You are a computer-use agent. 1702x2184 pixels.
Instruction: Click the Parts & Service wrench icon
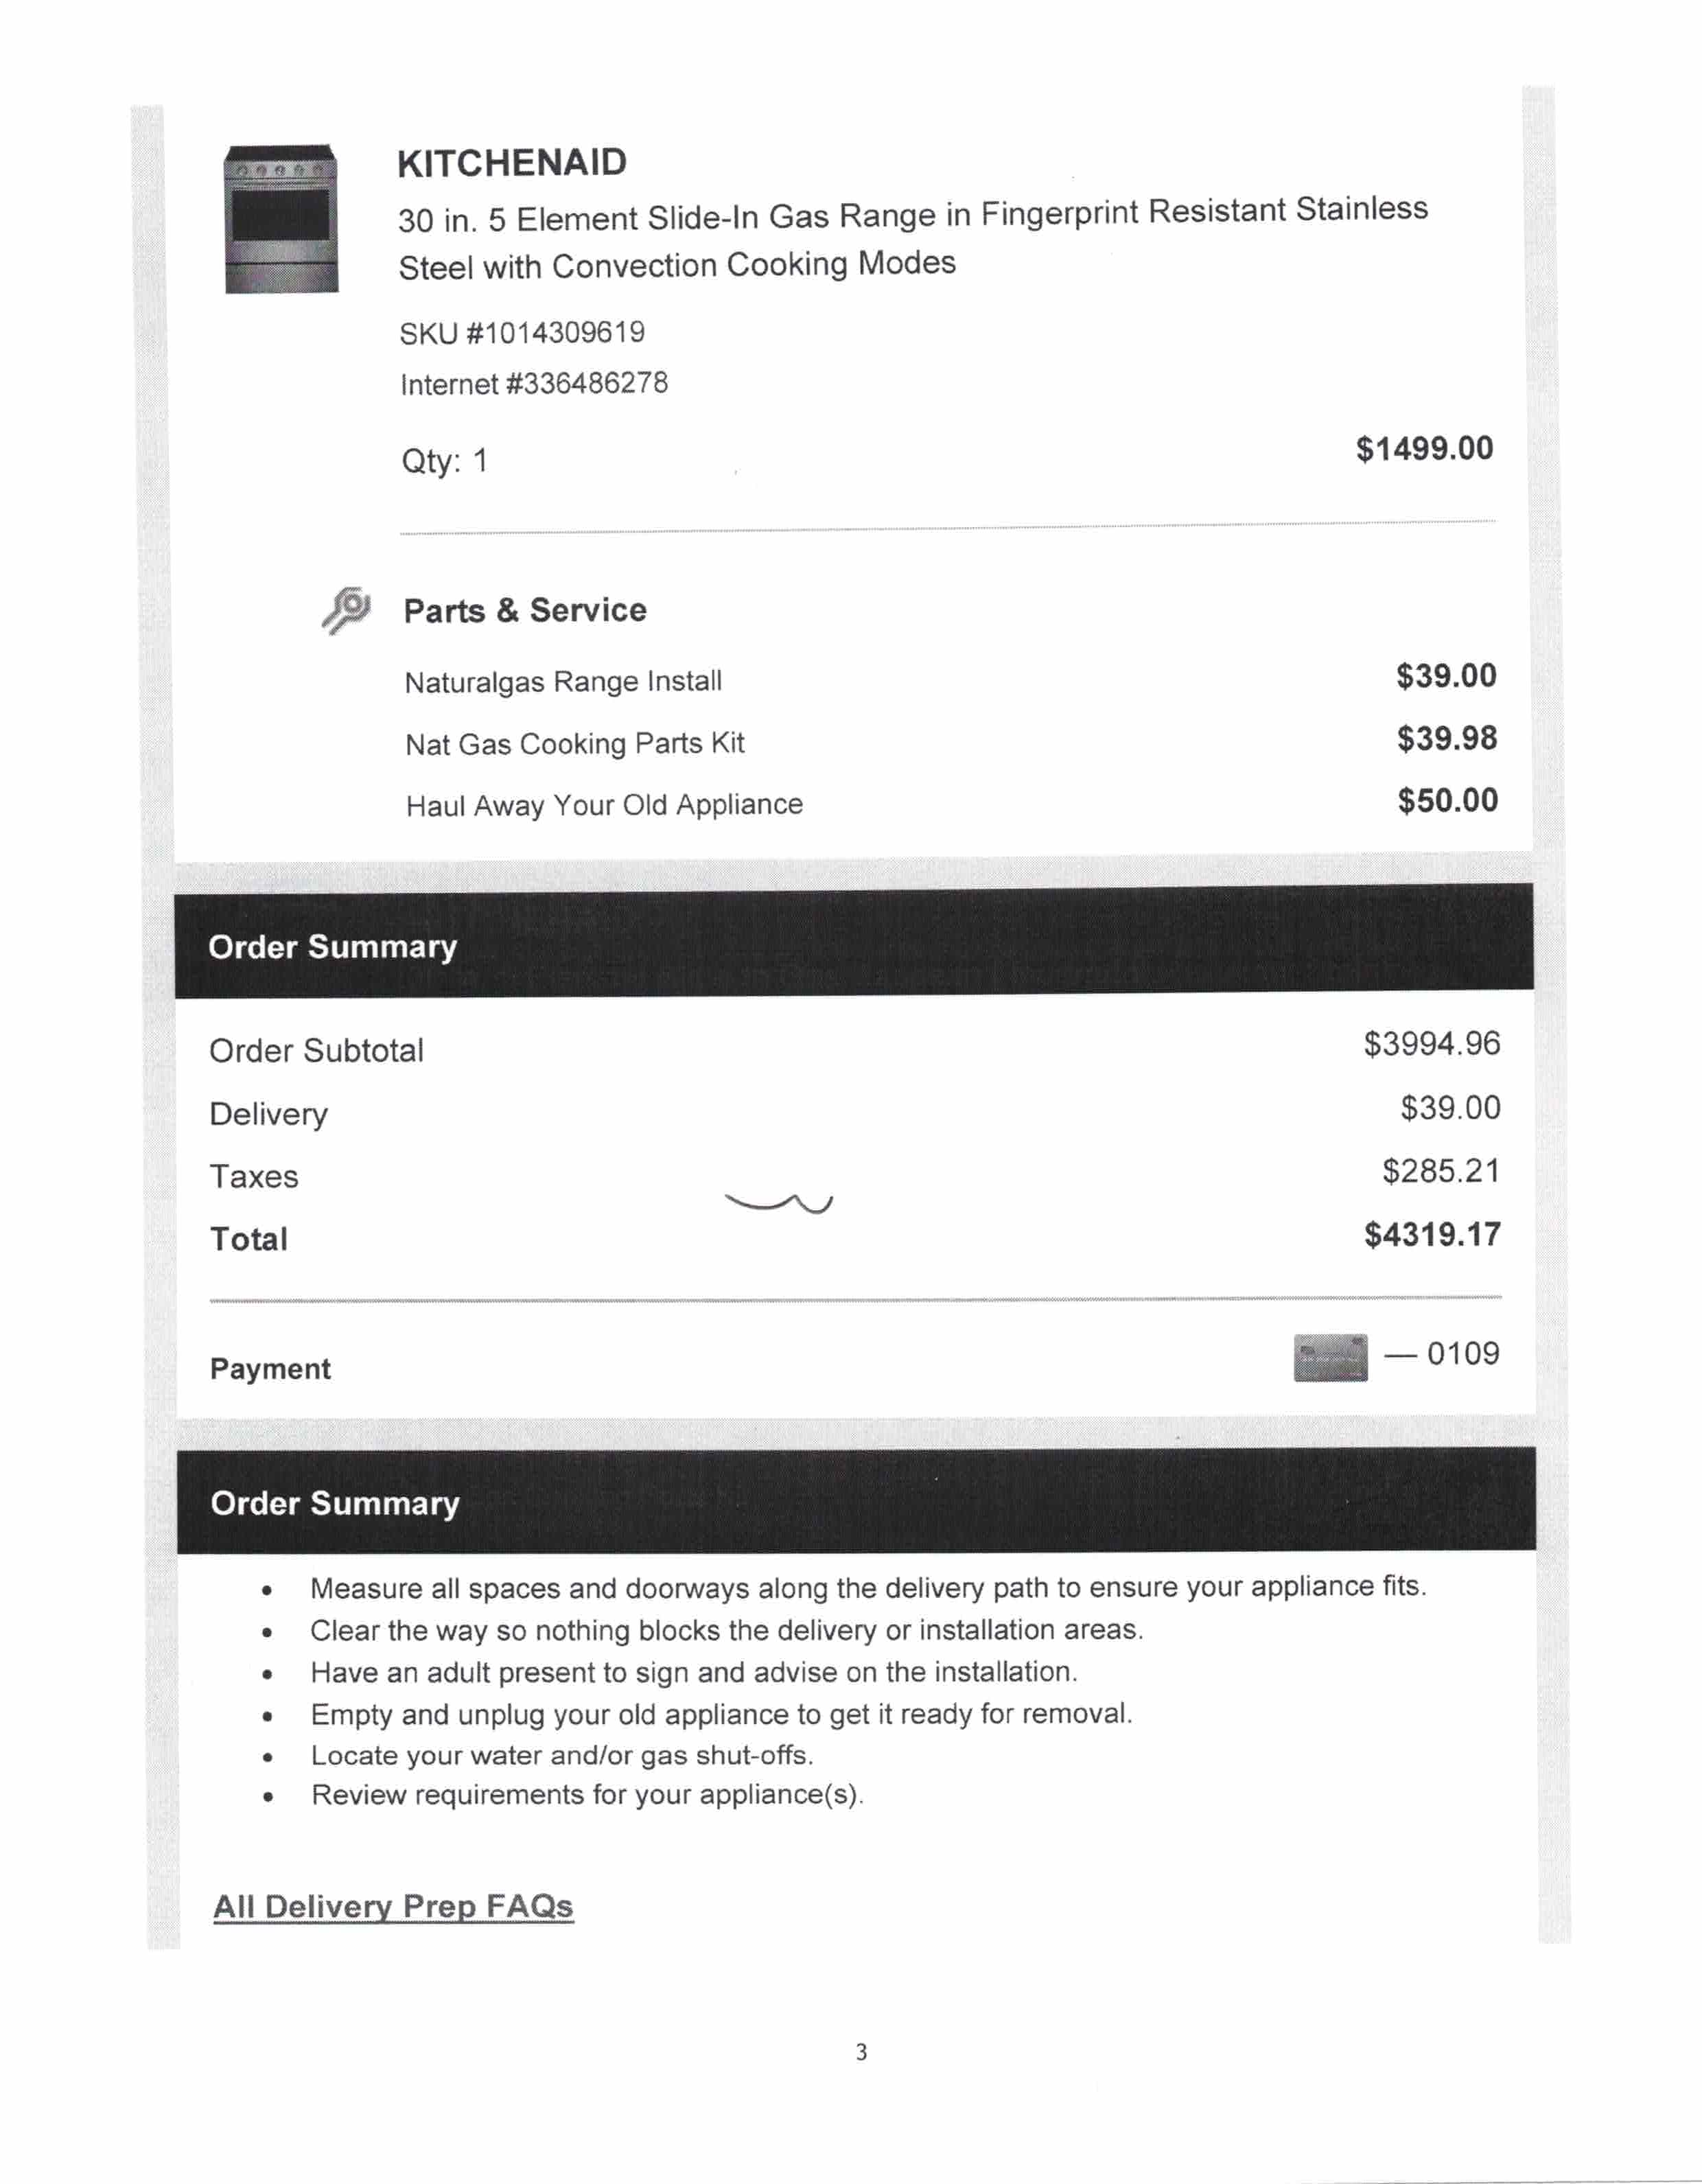[x=347, y=609]
